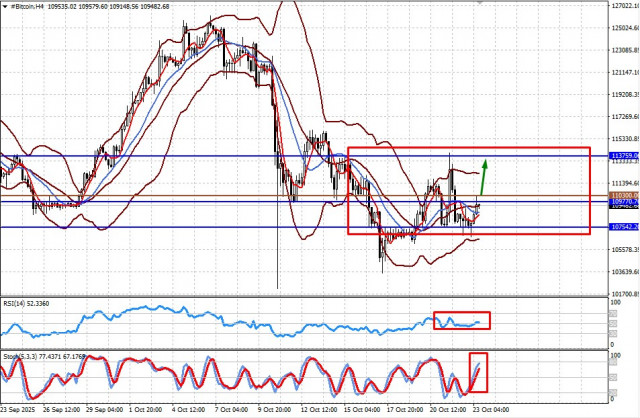Click the 12 Oct 12:00 time label
This screenshot has width=640, height=418.
tap(319, 409)
